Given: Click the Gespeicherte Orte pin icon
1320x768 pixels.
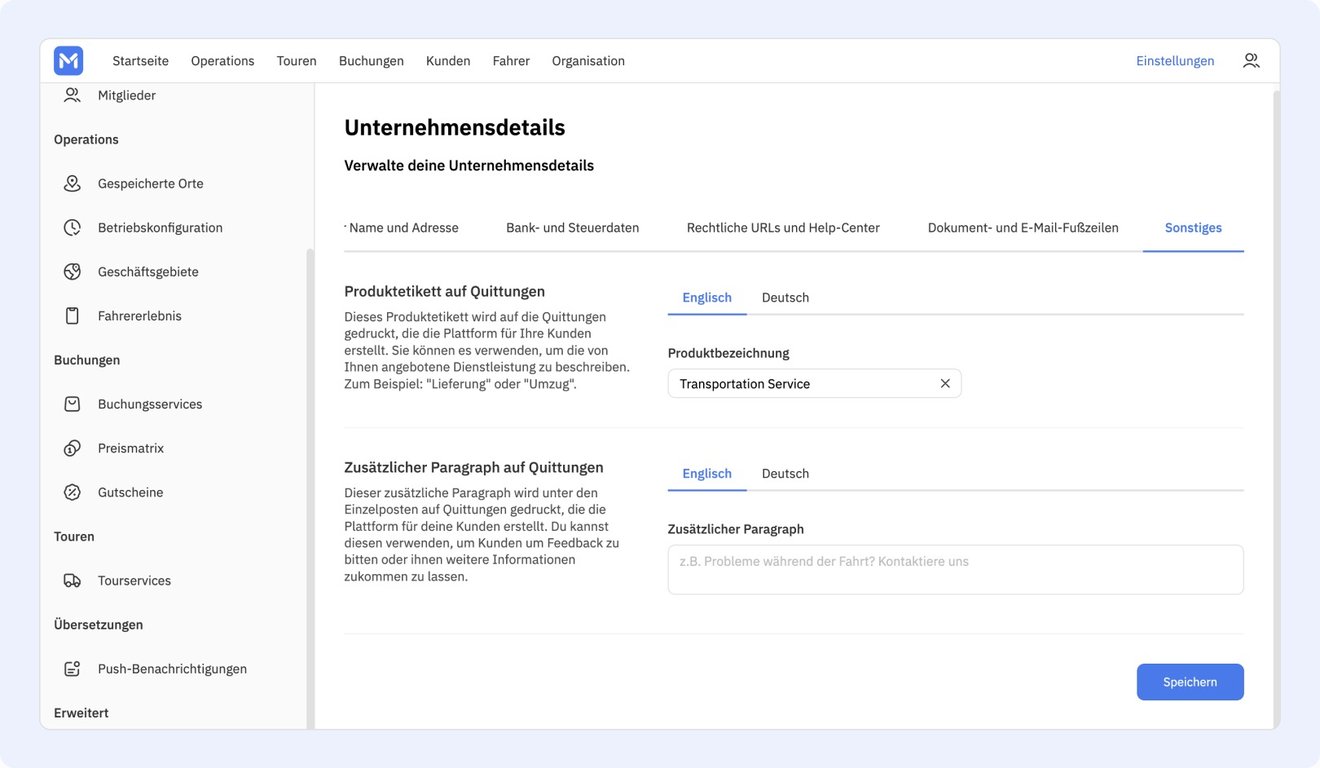Looking at the screenshot, I should coord(72,184).
